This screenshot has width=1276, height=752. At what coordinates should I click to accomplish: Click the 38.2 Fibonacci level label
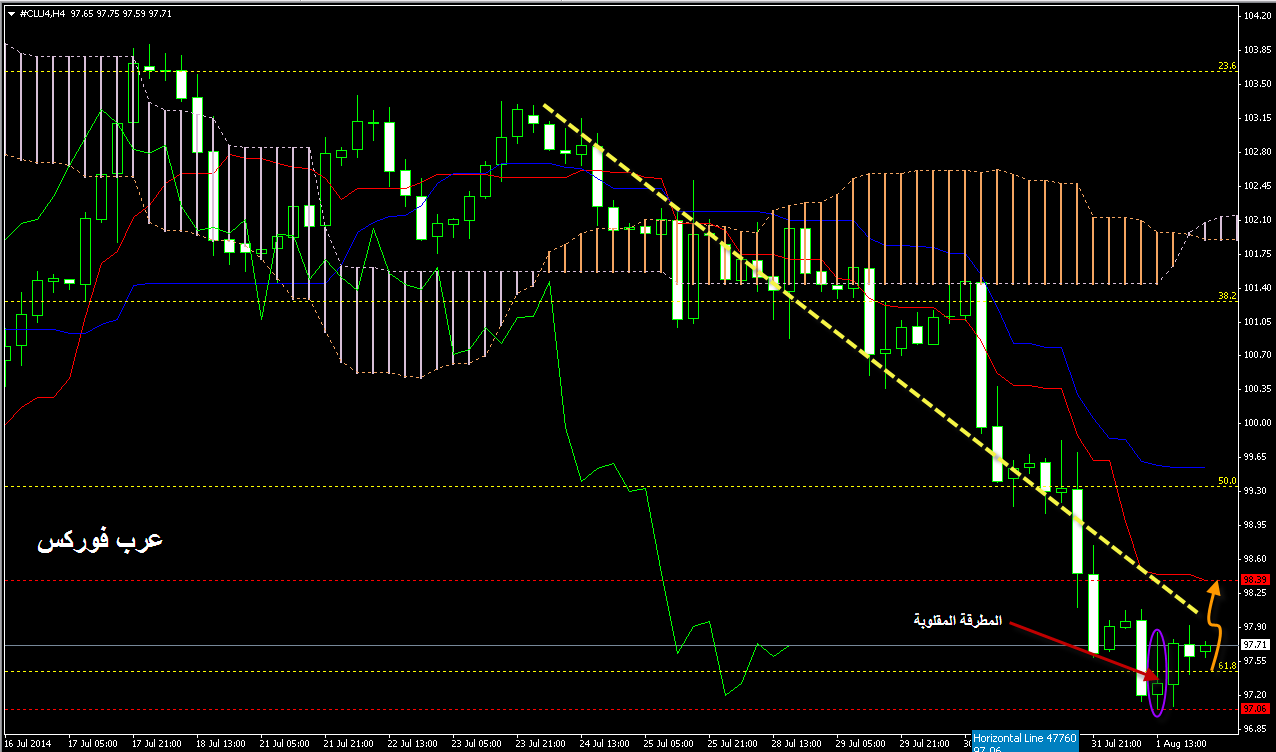1227,296
